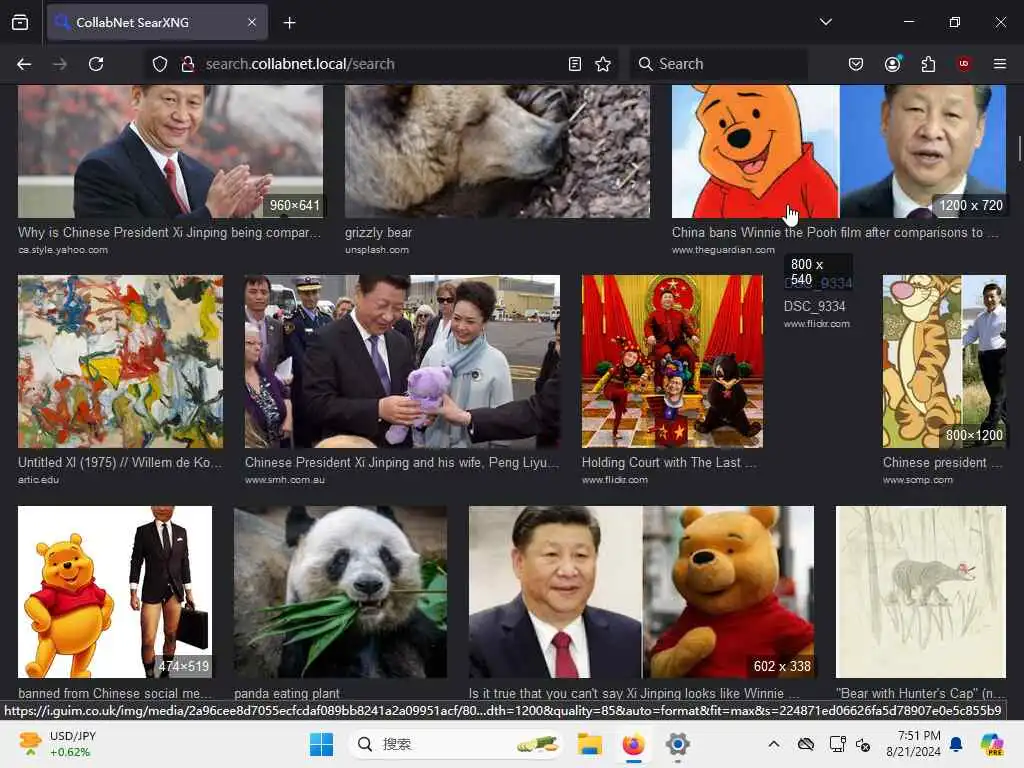1024x768 pixels.
Task: Open the uBlock Origin extension icon
Action: (964, 64)
